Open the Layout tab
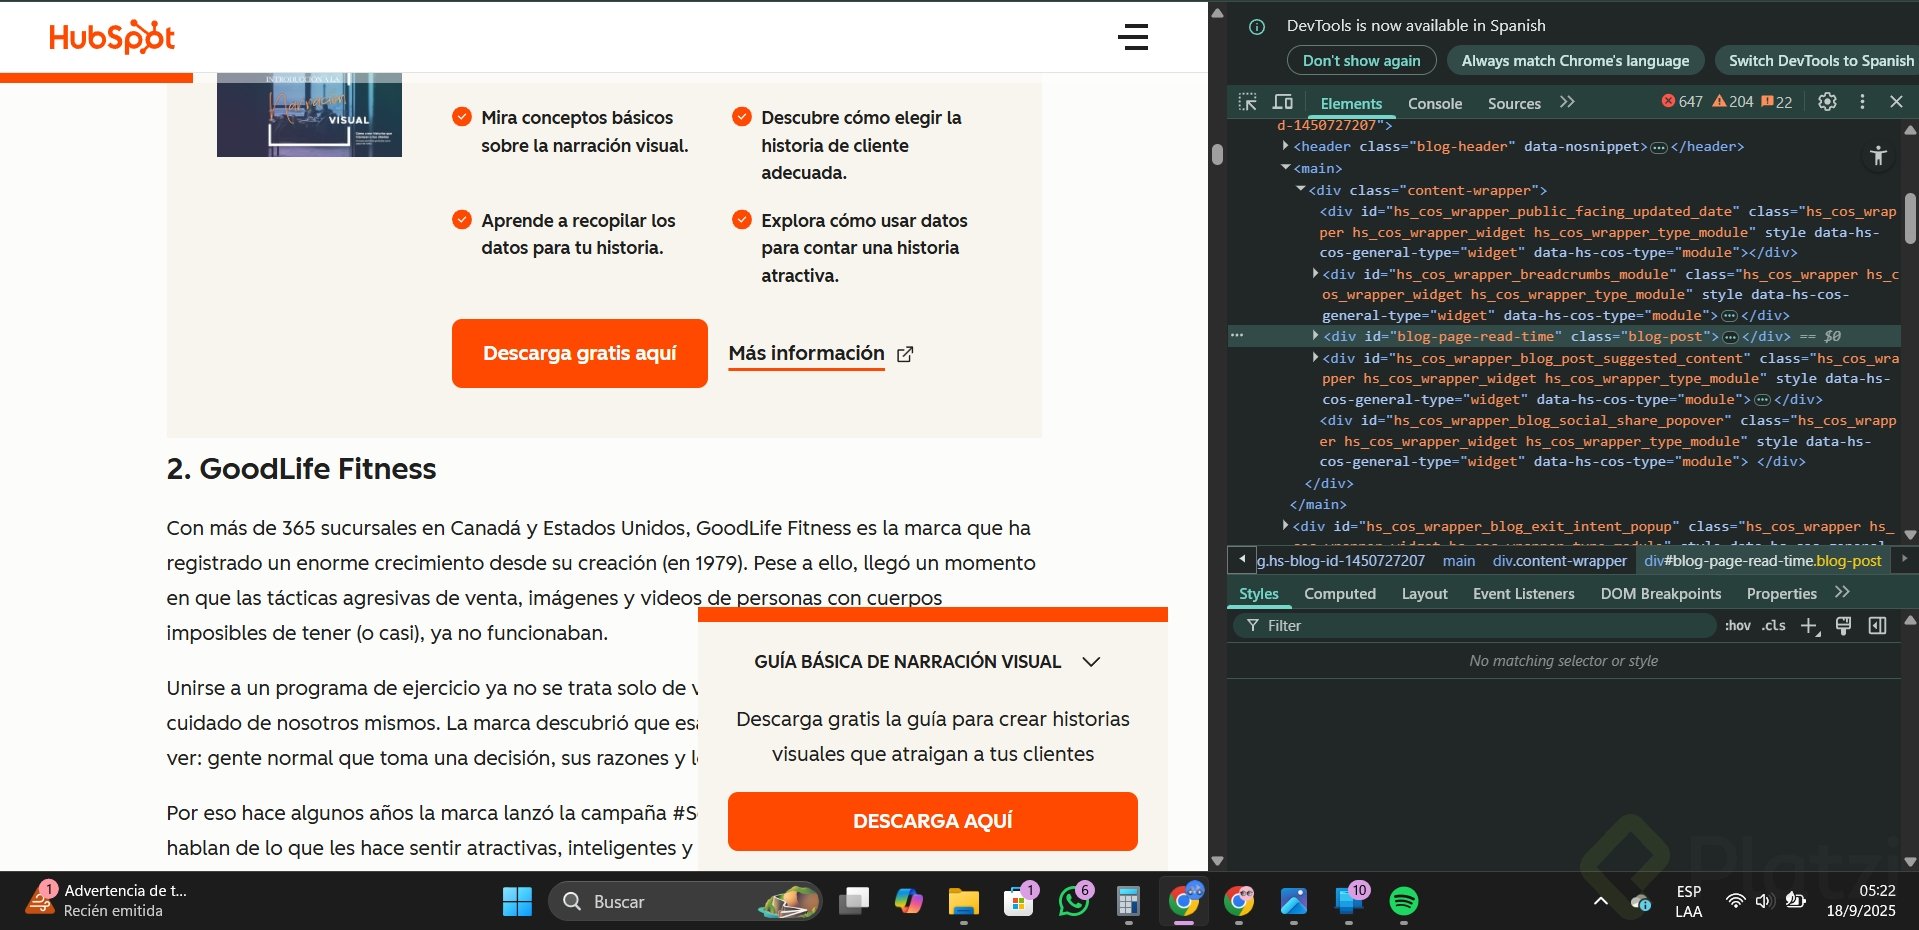 1424,594
